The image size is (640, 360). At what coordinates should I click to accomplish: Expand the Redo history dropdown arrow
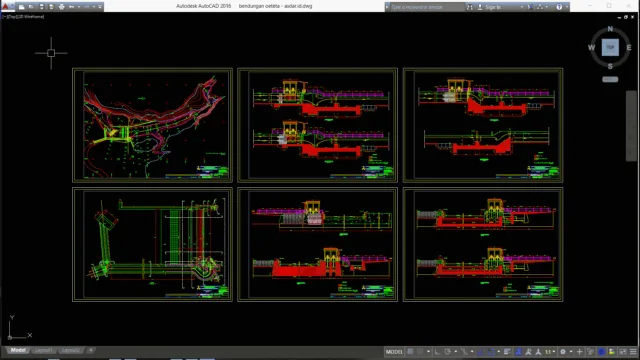click(94, 7)
